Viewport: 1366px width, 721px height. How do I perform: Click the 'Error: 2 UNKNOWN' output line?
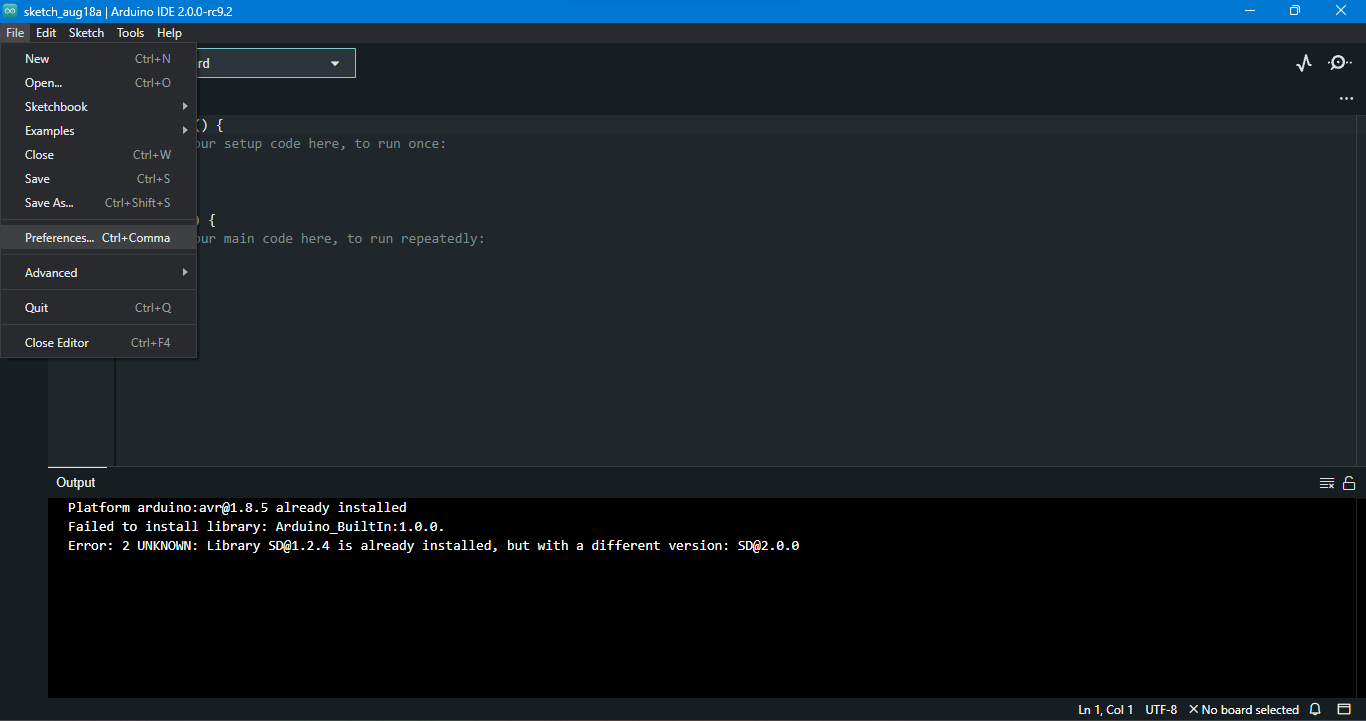(433, 546)
